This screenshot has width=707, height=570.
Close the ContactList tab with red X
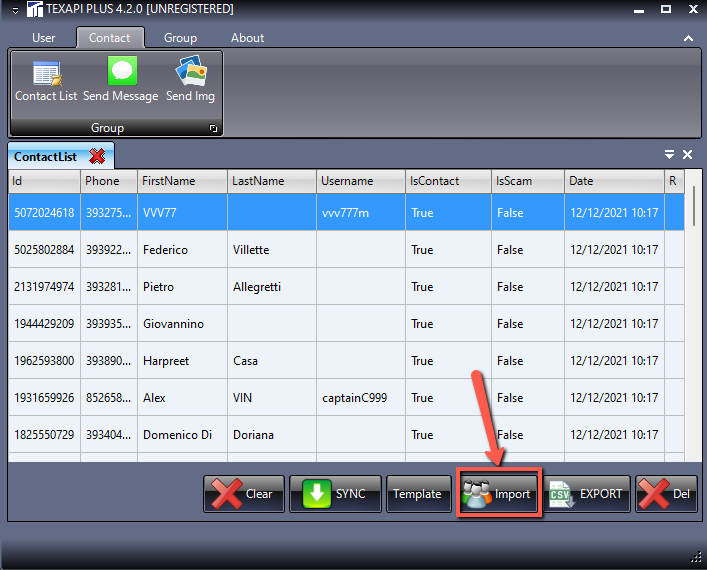97,156
